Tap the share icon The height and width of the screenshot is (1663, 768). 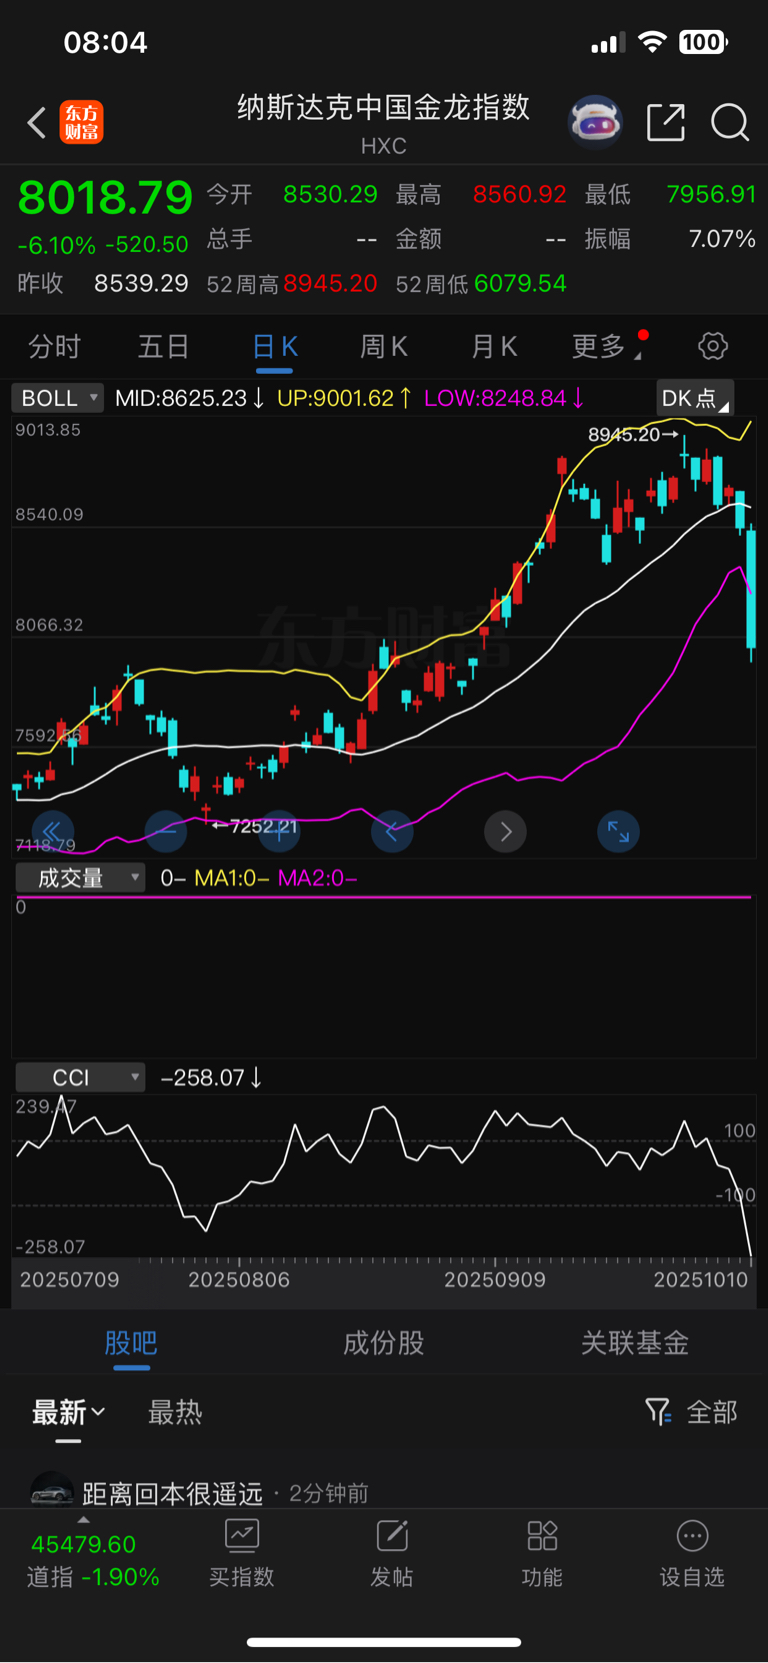tap(666, 123)
